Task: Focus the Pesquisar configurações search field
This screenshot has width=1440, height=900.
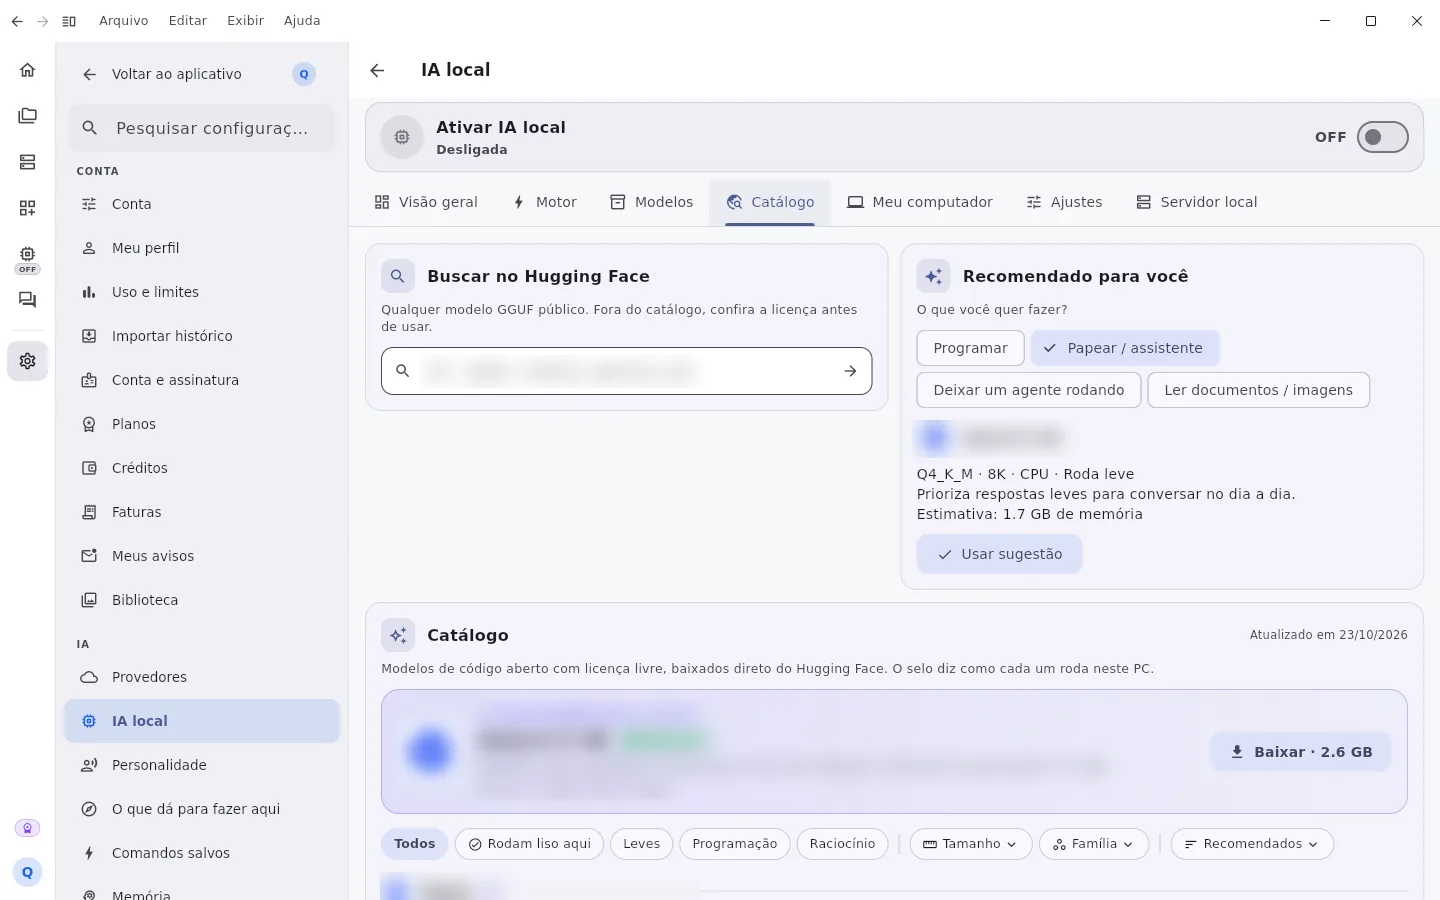Action: coord(202,128)
